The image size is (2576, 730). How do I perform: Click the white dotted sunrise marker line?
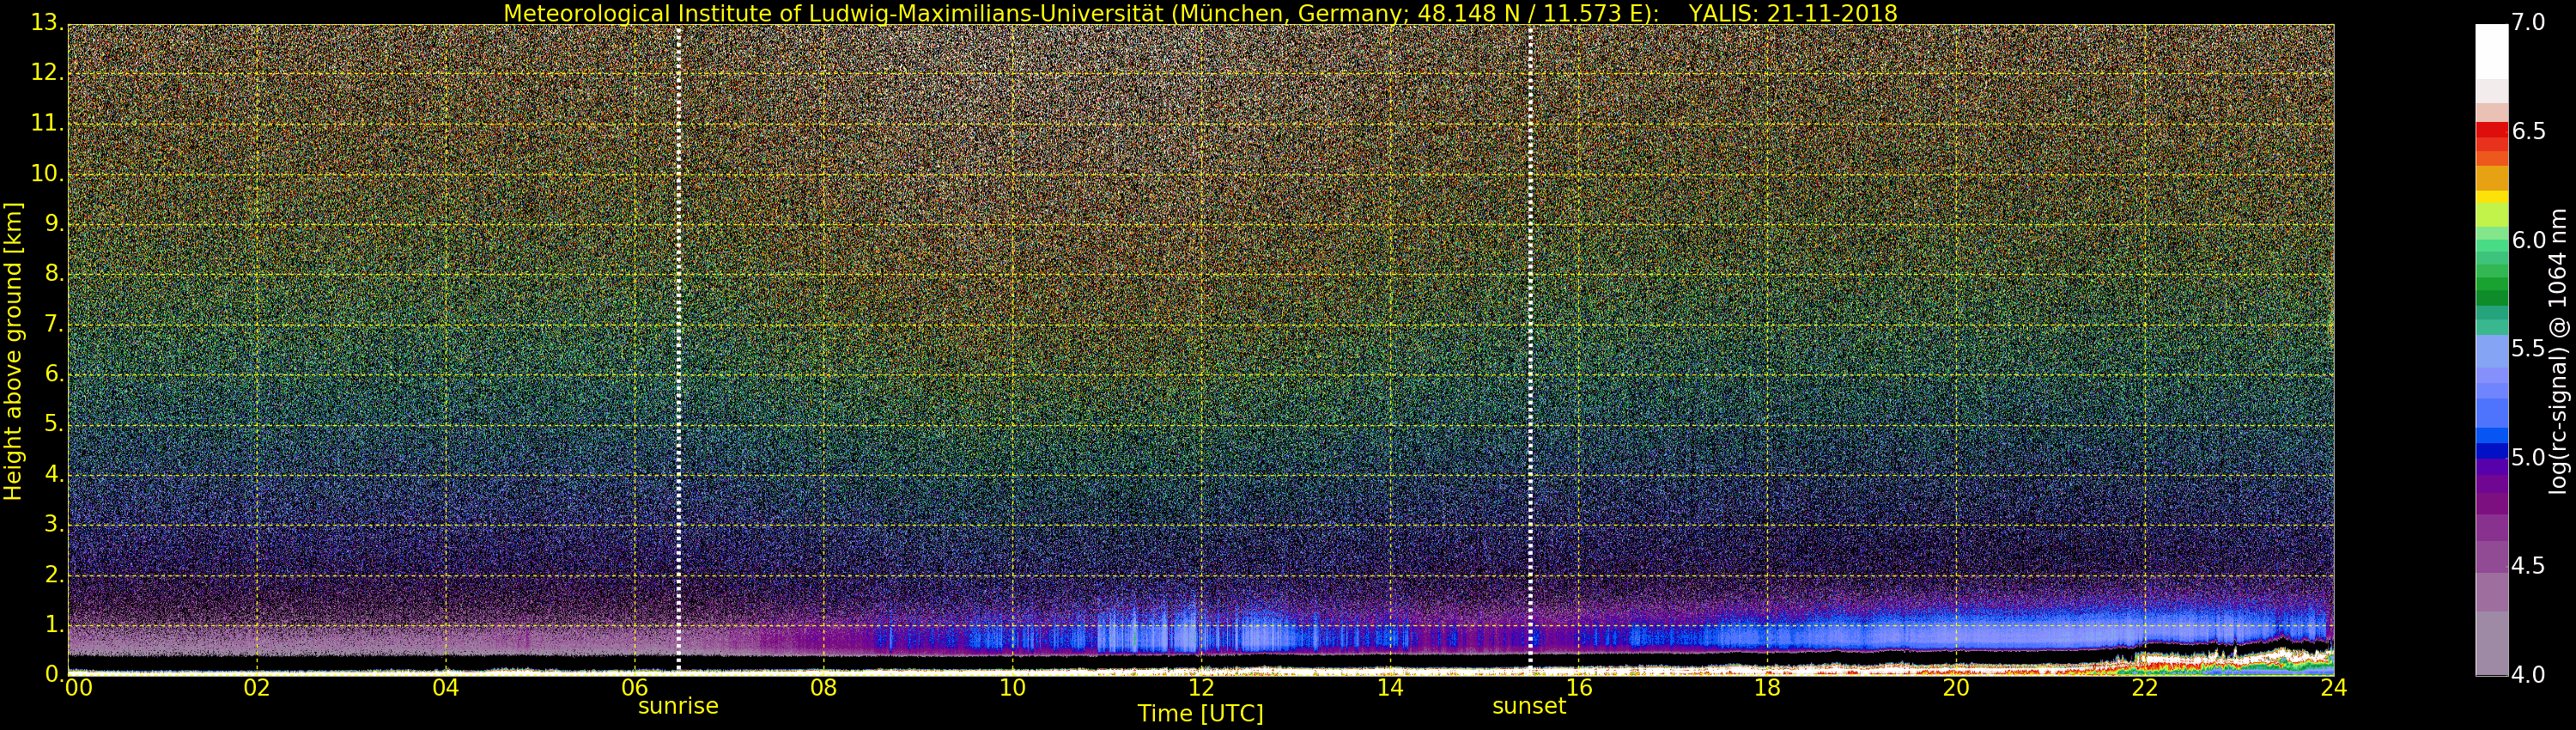pyautogui.click(x=678, y=349)
